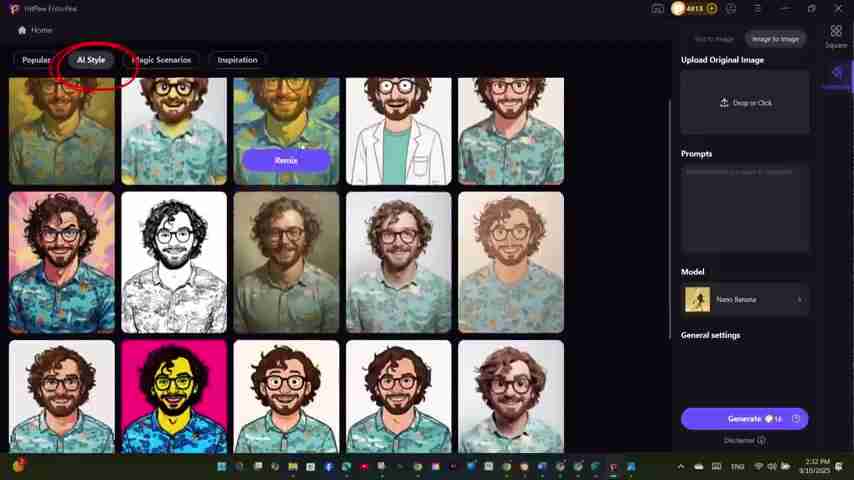
Task: Click the Remix button on the thumbnail
Action: [286, 160]
